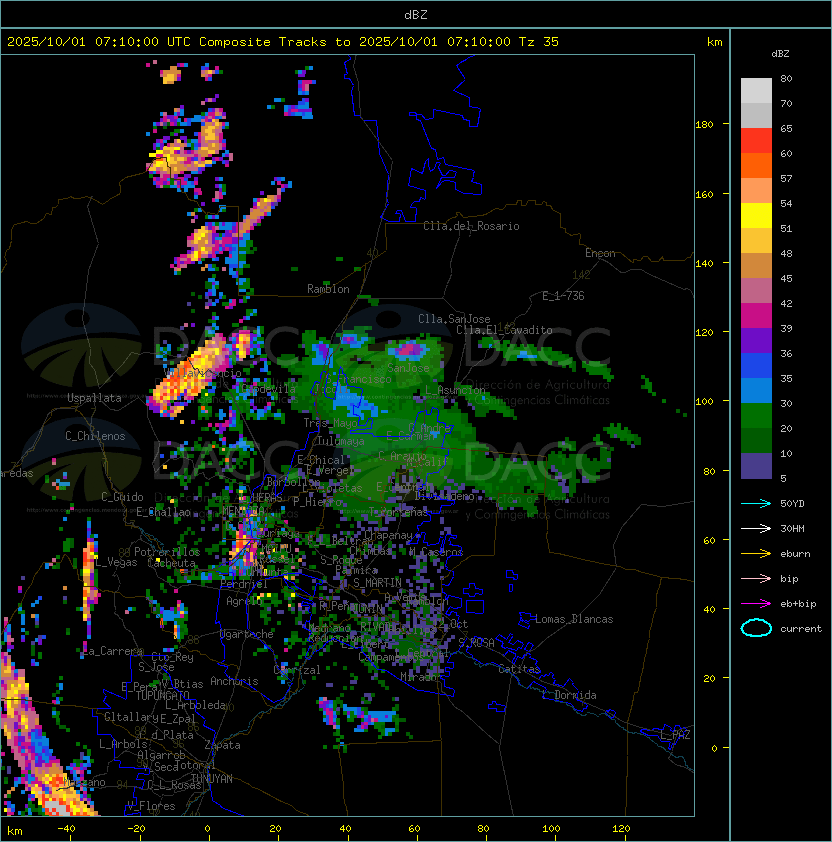The width and height of the screenshot is (832, 842).
Task: Click the 'L_Asuncion' place label
Action: point(455,390)
